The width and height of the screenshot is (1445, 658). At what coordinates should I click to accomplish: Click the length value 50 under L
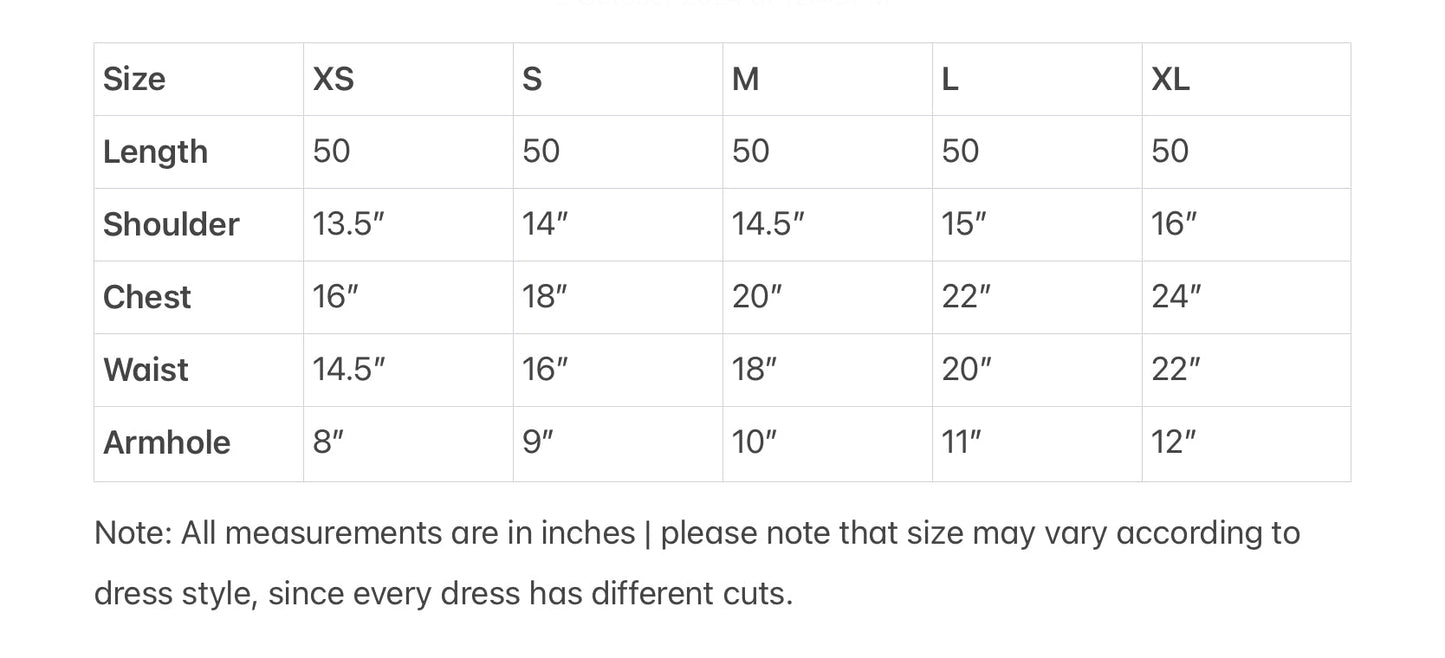(x=960, y=152)
